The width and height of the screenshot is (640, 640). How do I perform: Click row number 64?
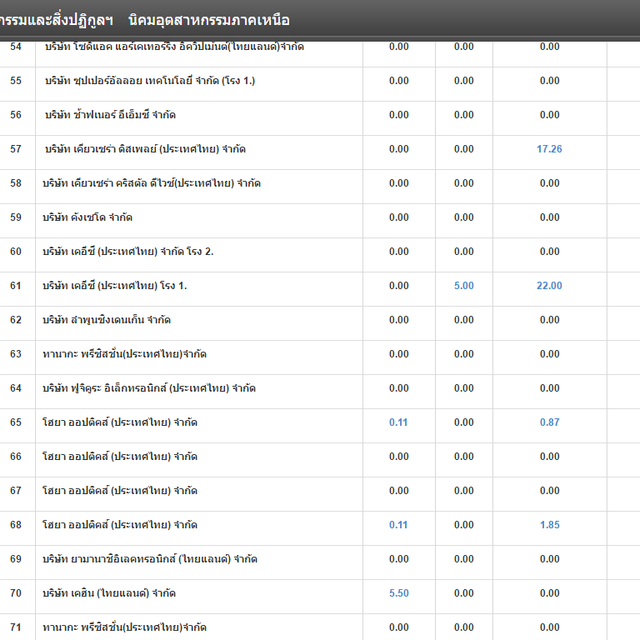coord(16,388)
